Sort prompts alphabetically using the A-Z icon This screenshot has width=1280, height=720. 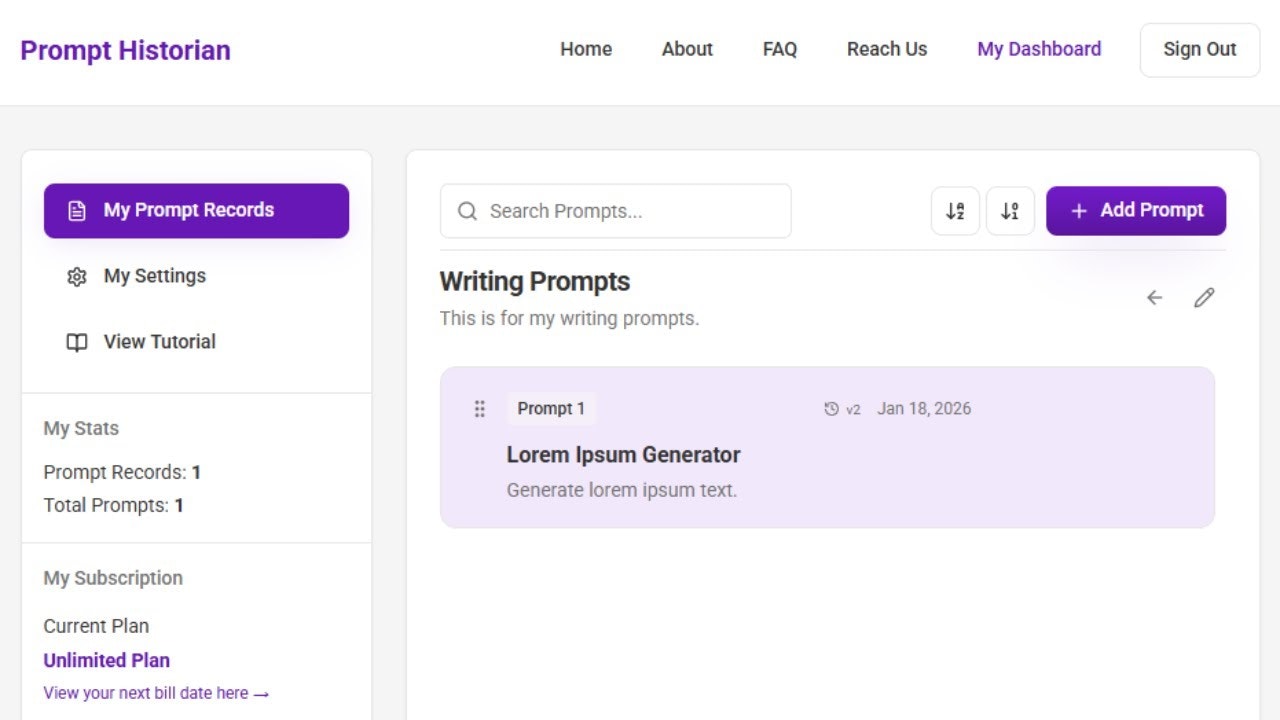point(955,210)
